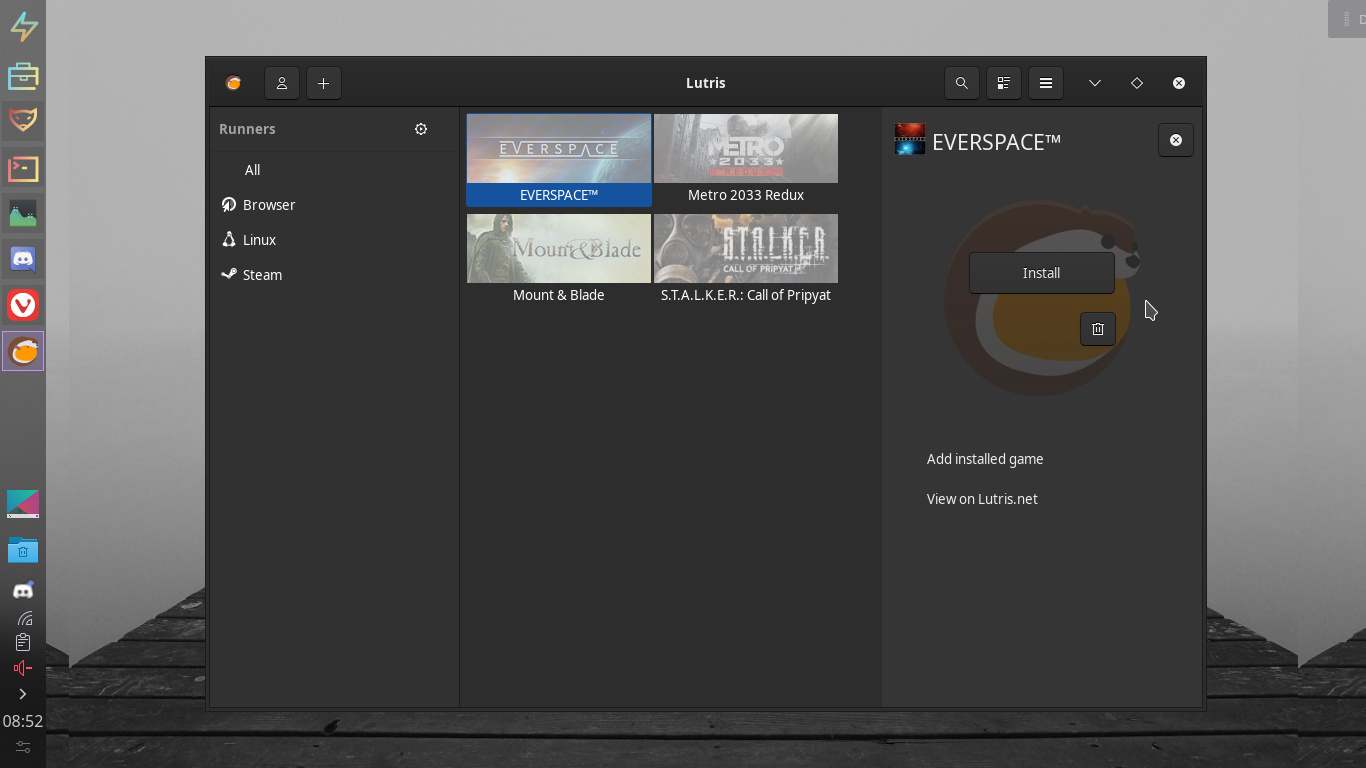
Task: Switch the game view mode icon
Action: pyautogui.click(x=1004, y=83)
